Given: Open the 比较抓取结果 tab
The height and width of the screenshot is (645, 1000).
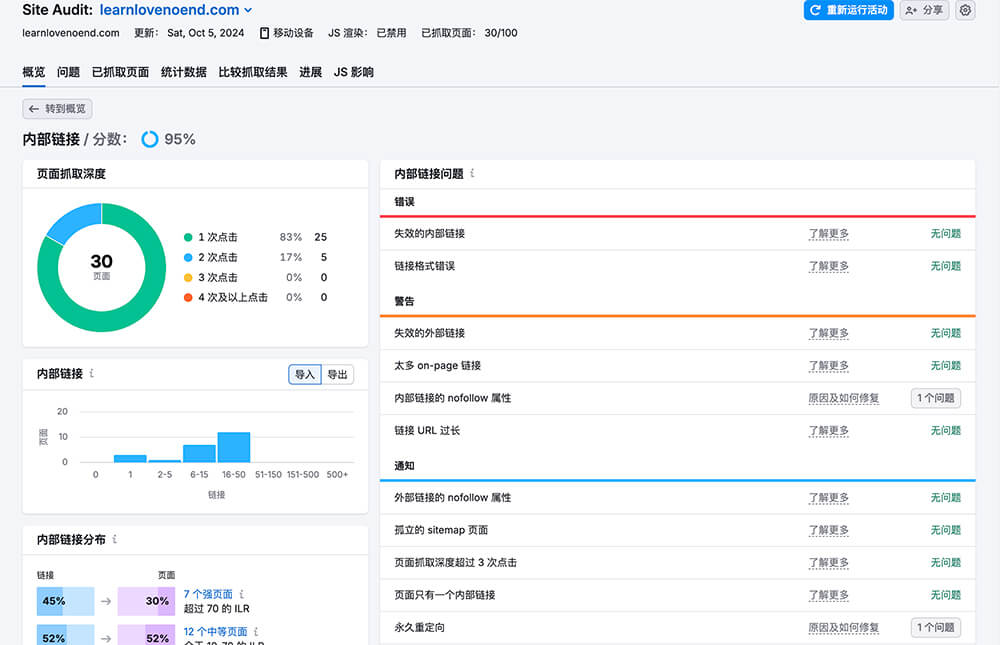Looking at the screenshot, I should pyautogui.click(x=253, y=72).
